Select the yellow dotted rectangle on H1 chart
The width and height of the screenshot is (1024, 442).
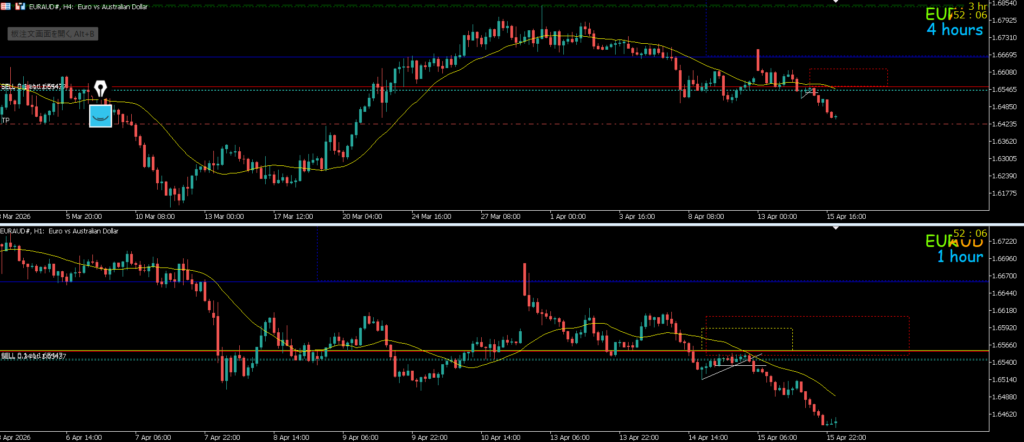pyautogui.click(x=748, y=329)
